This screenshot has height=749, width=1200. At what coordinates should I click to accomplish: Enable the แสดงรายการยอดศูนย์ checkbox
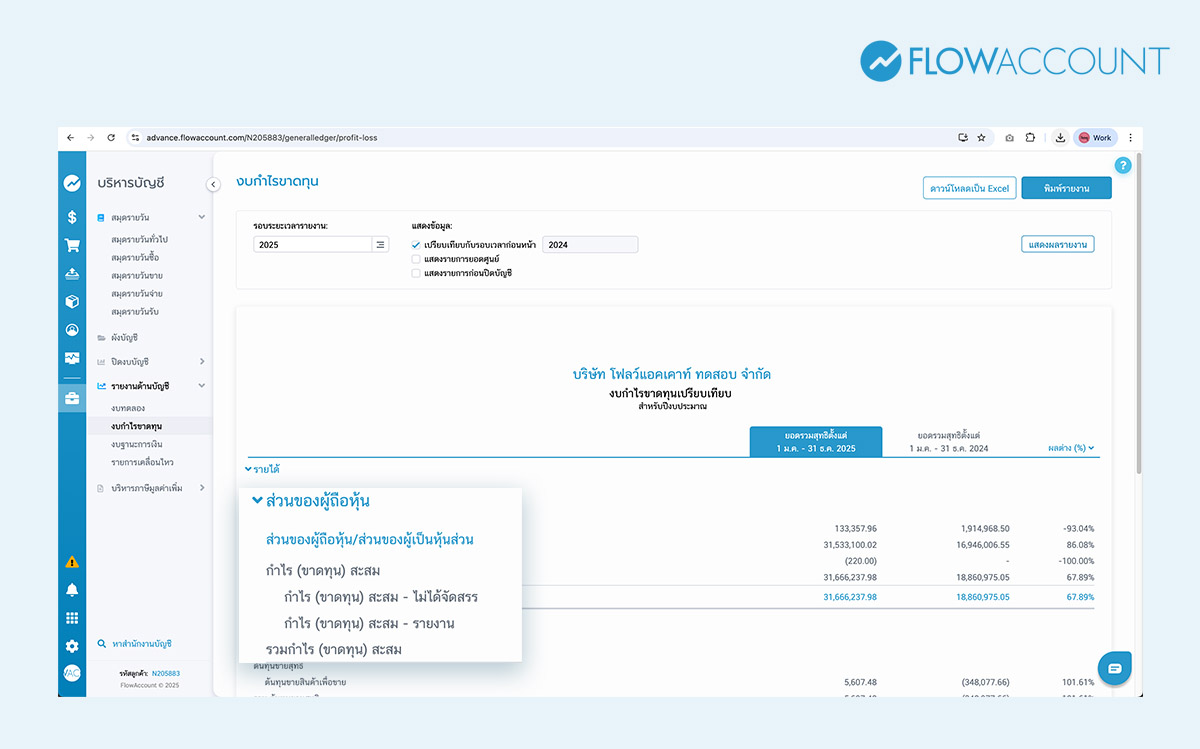416,259
